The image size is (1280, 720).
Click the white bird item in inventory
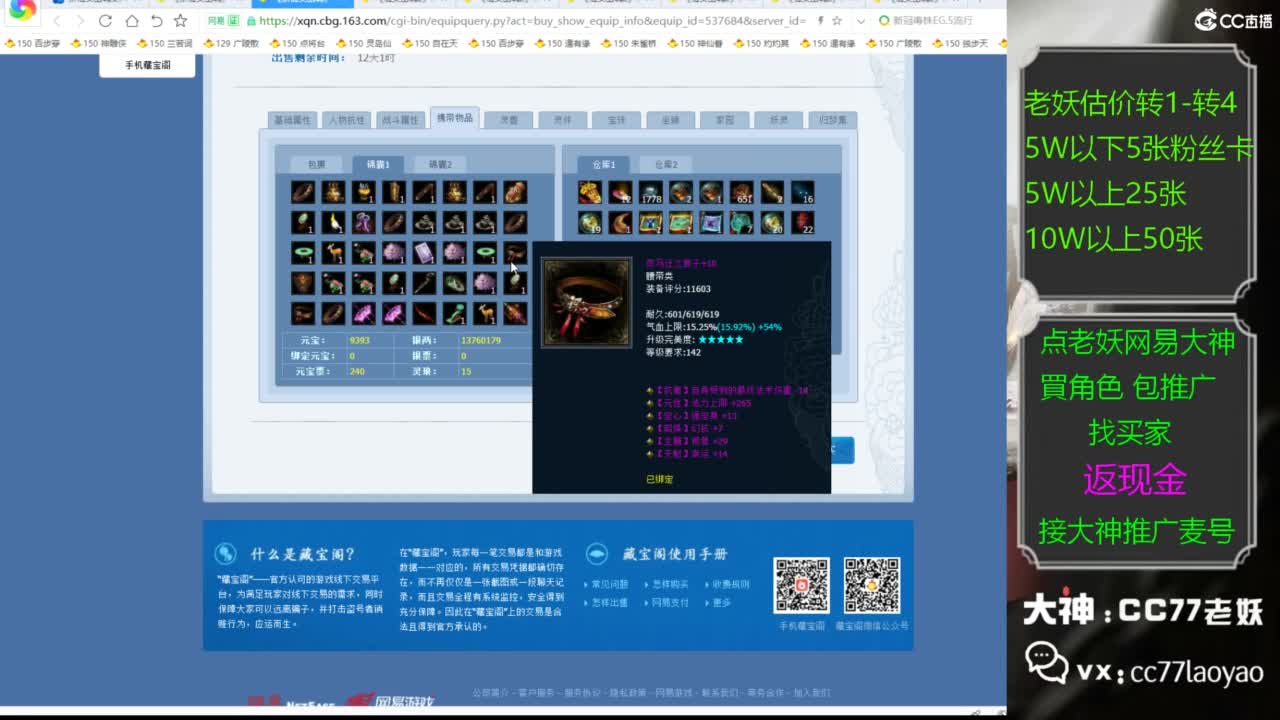pyautogui.click(x=333, y=222)
